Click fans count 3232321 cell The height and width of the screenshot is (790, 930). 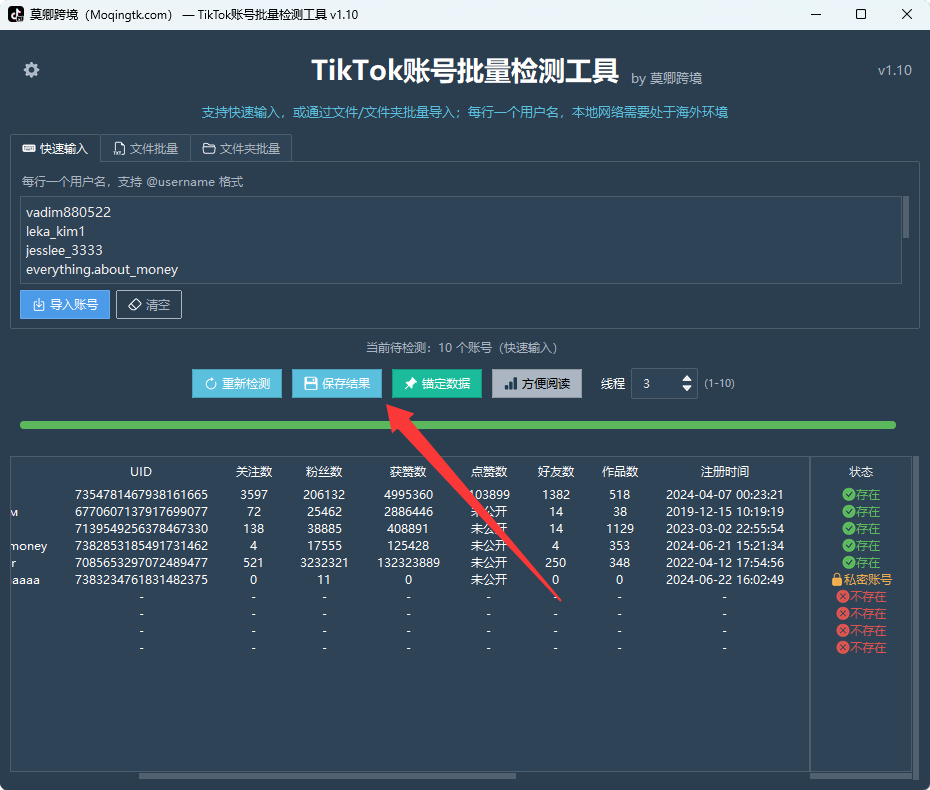click(324, 562)
